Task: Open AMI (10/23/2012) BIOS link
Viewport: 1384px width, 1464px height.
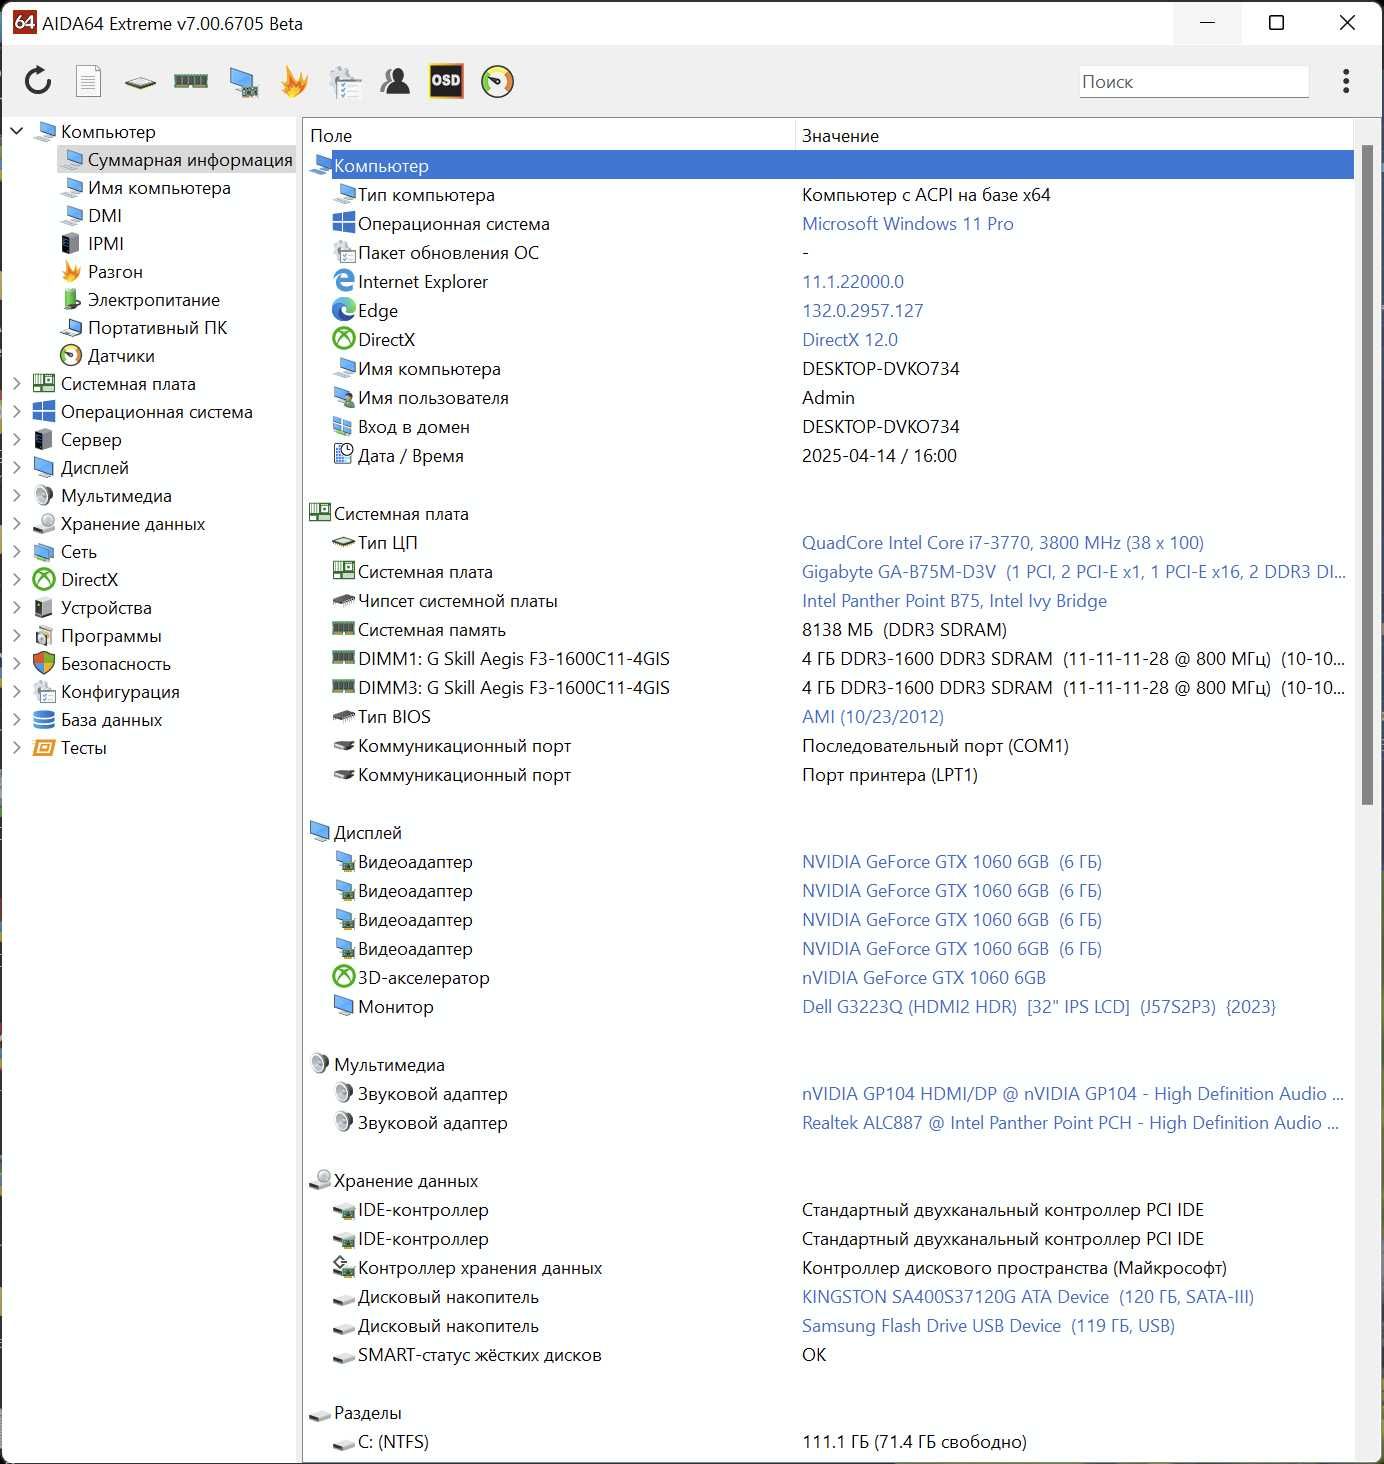Action: point(873,716)
